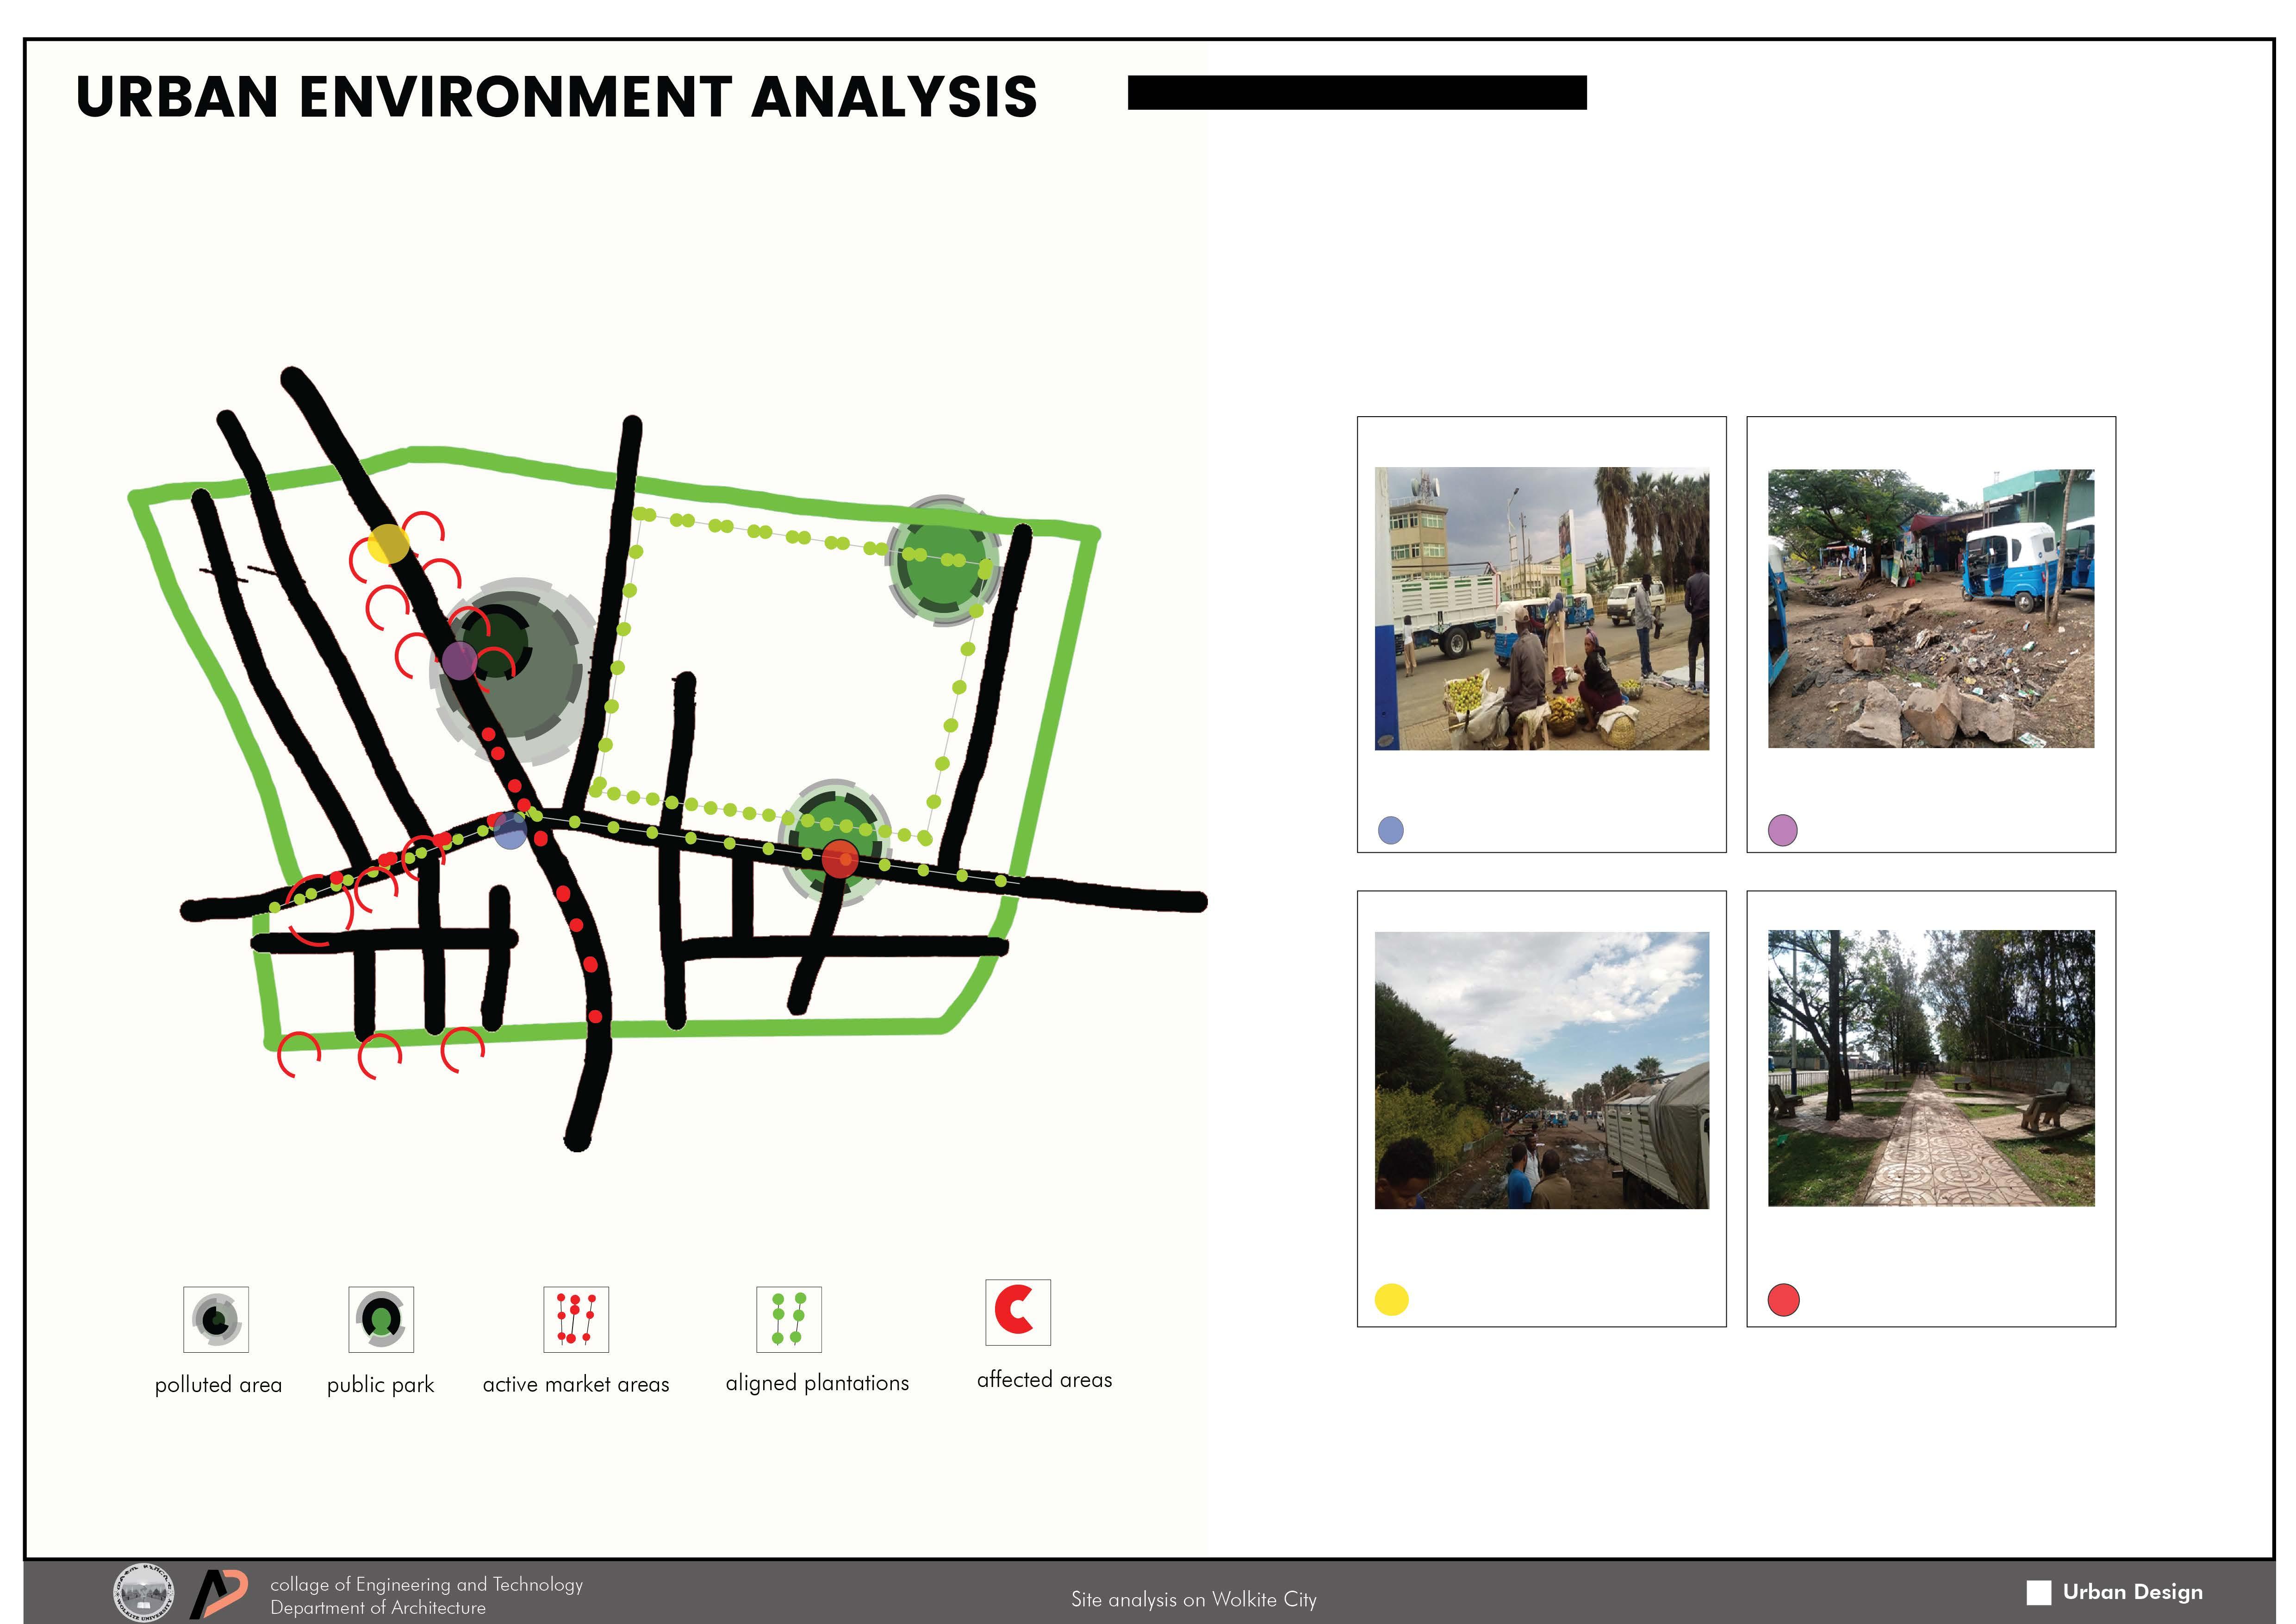
Task: Click the Wolkite University round seal logo
Action: tap(144, 1592)
